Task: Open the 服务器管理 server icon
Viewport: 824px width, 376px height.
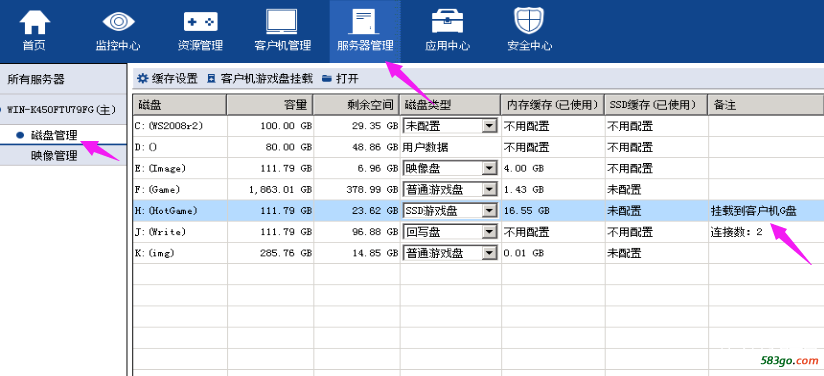Action: tap(364, 23)
